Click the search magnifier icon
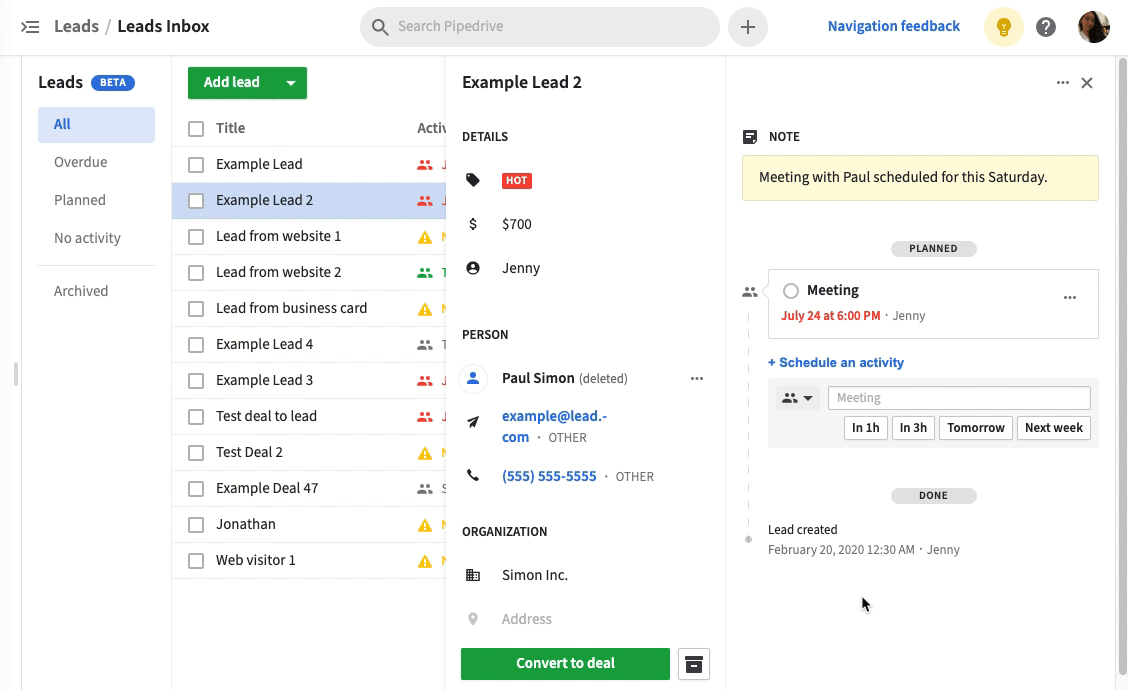 click(380, 27)
